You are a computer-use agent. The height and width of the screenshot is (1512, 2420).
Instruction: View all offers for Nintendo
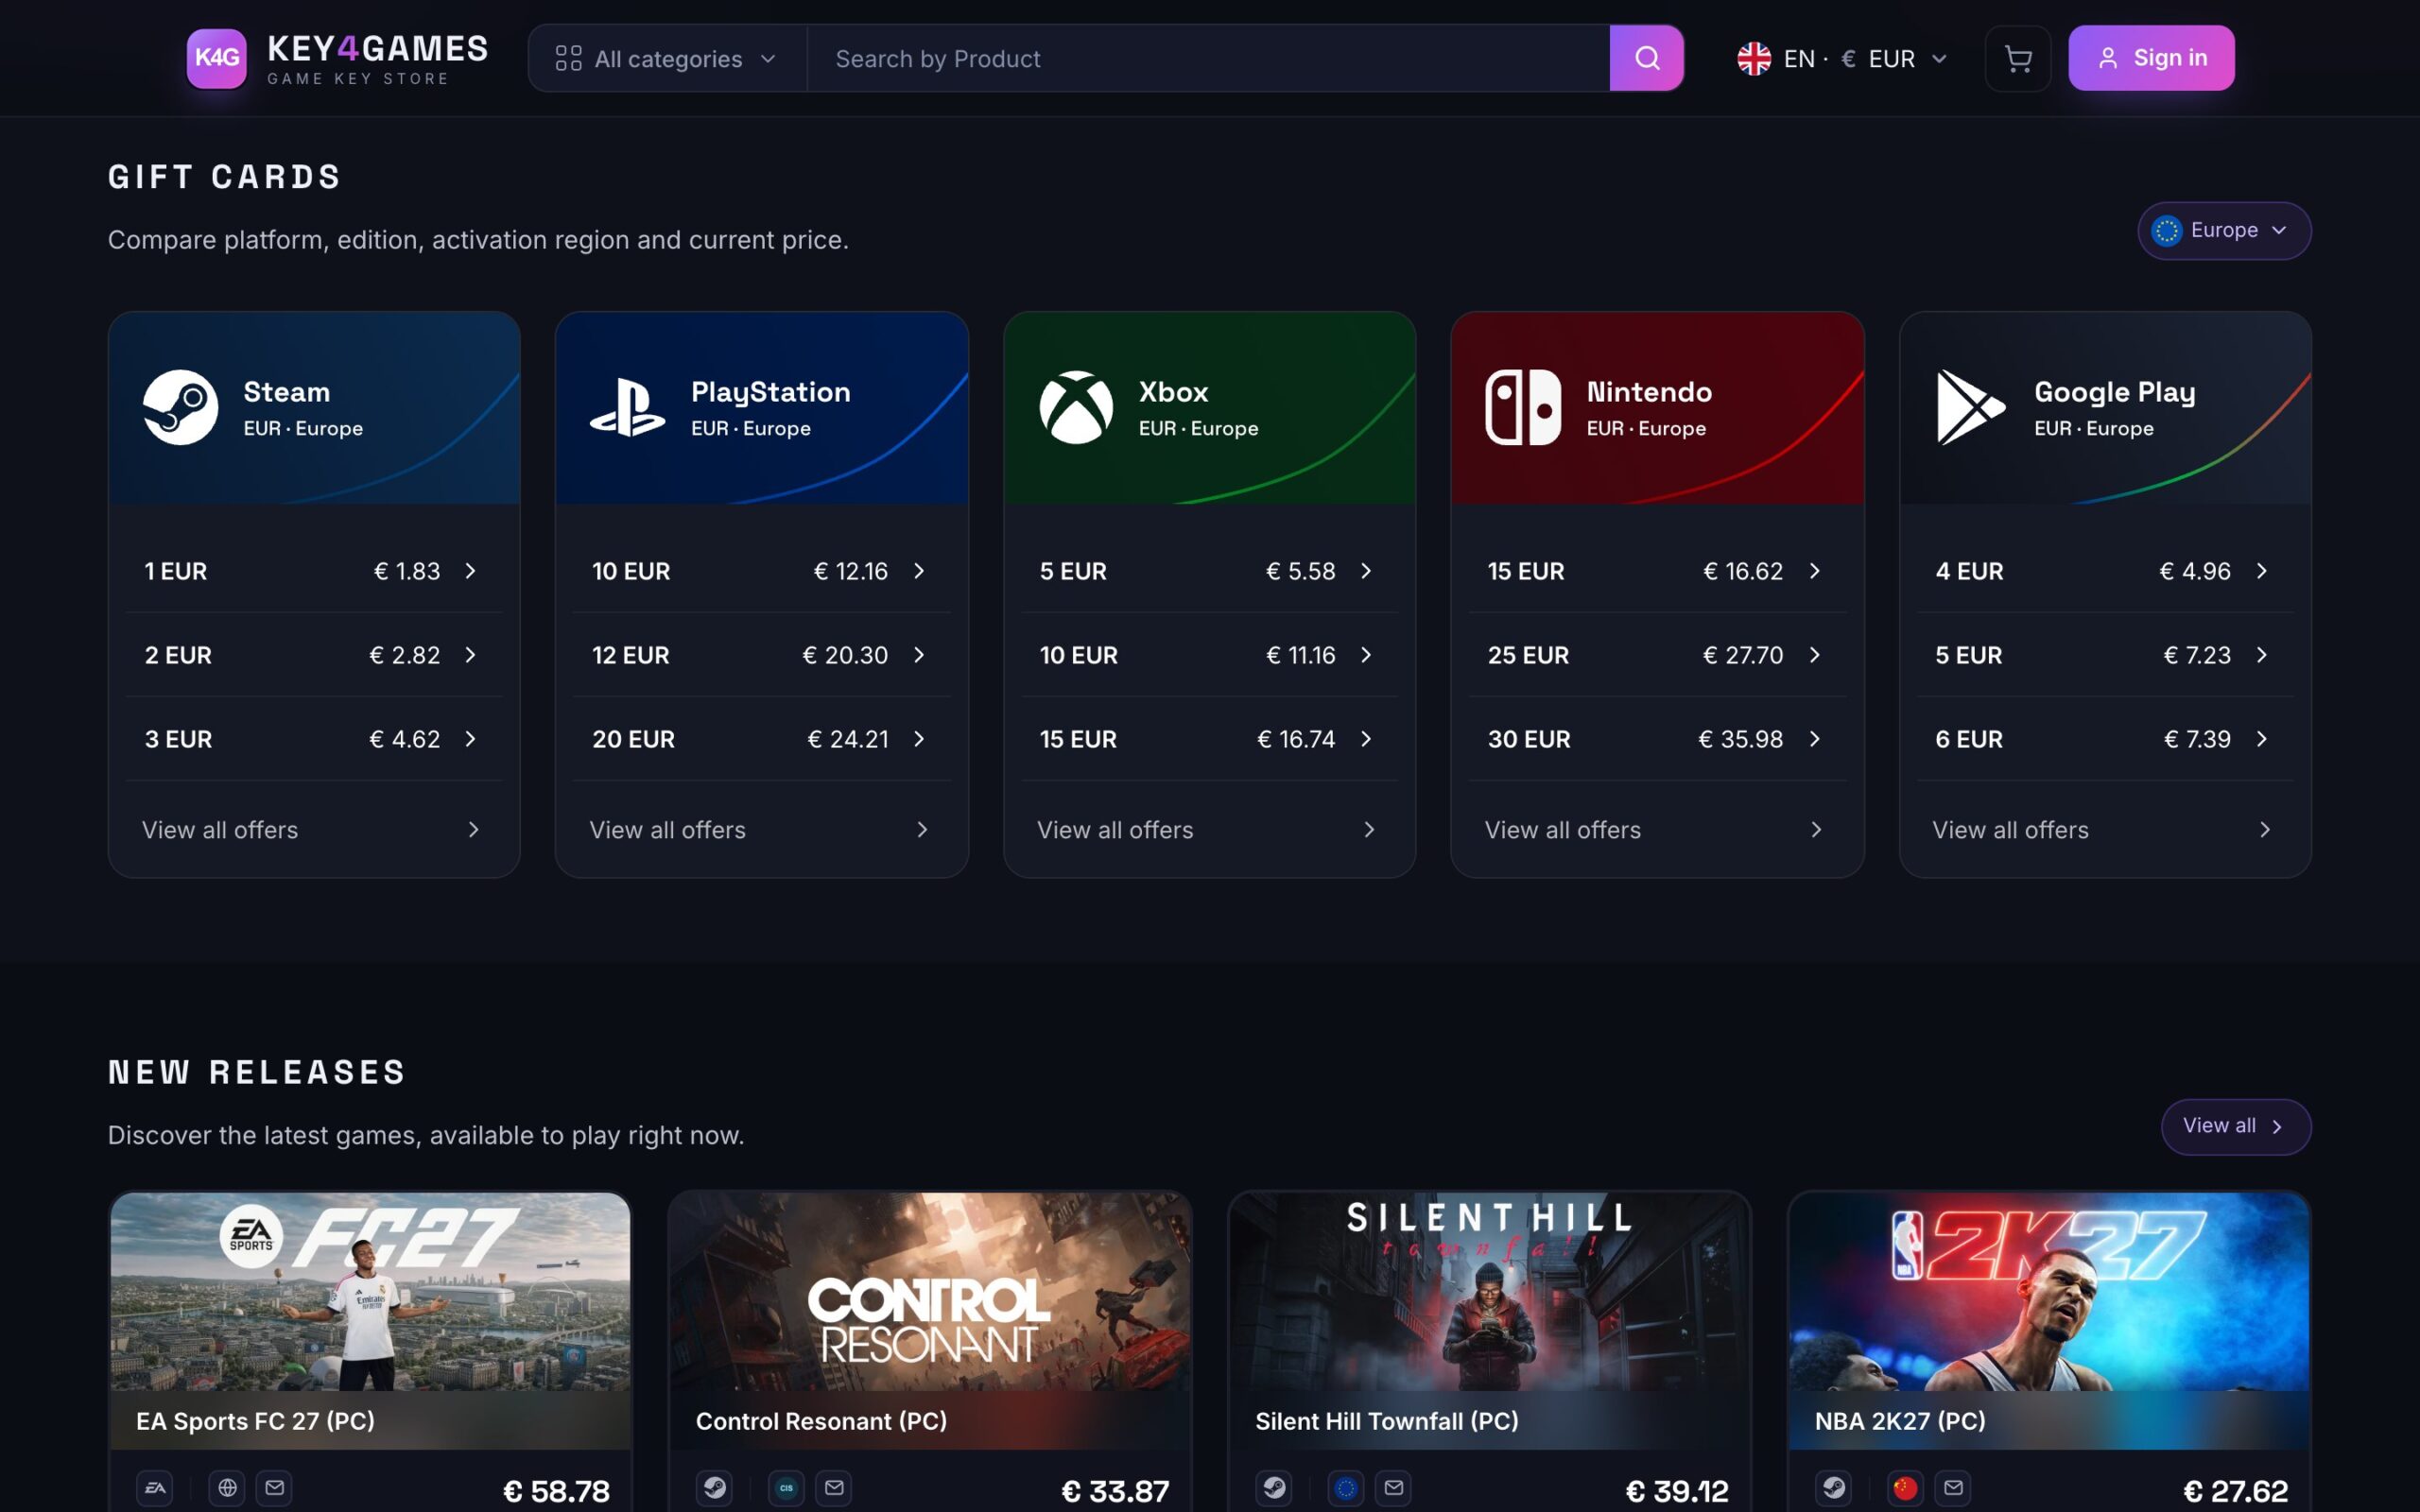pyautogui.click(x=1657, y=830)
